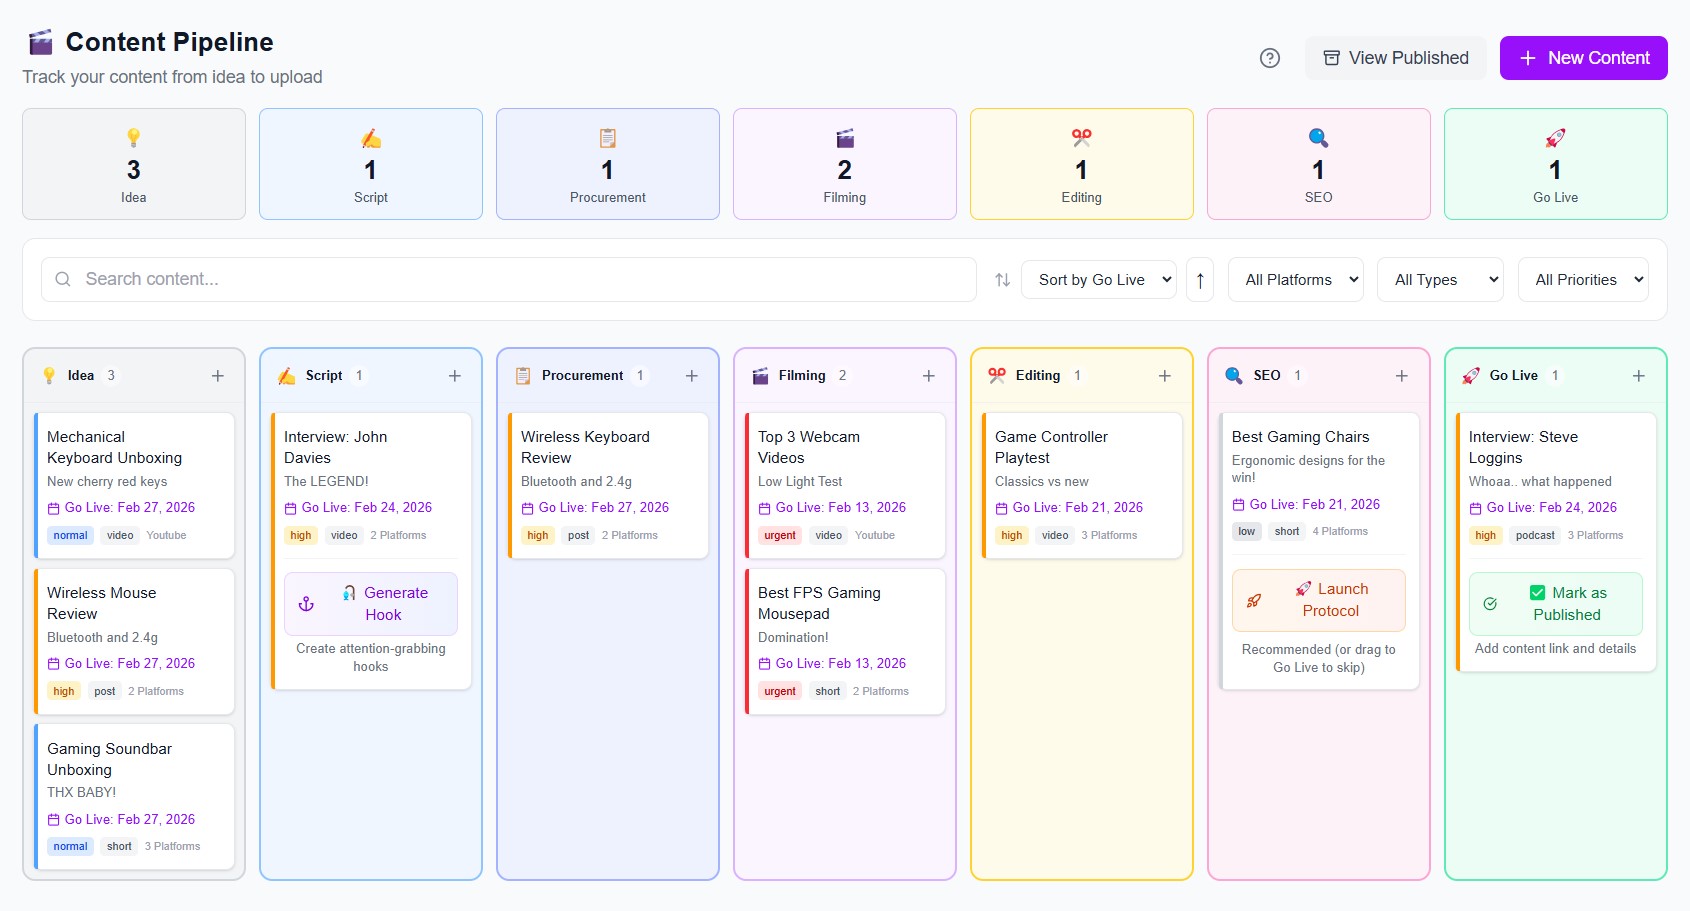Viewport: 1690px width, 911px height.
Task: Click the urgent priority tag on Best FPS Gaming Mousepad
Action: [779, 691]
